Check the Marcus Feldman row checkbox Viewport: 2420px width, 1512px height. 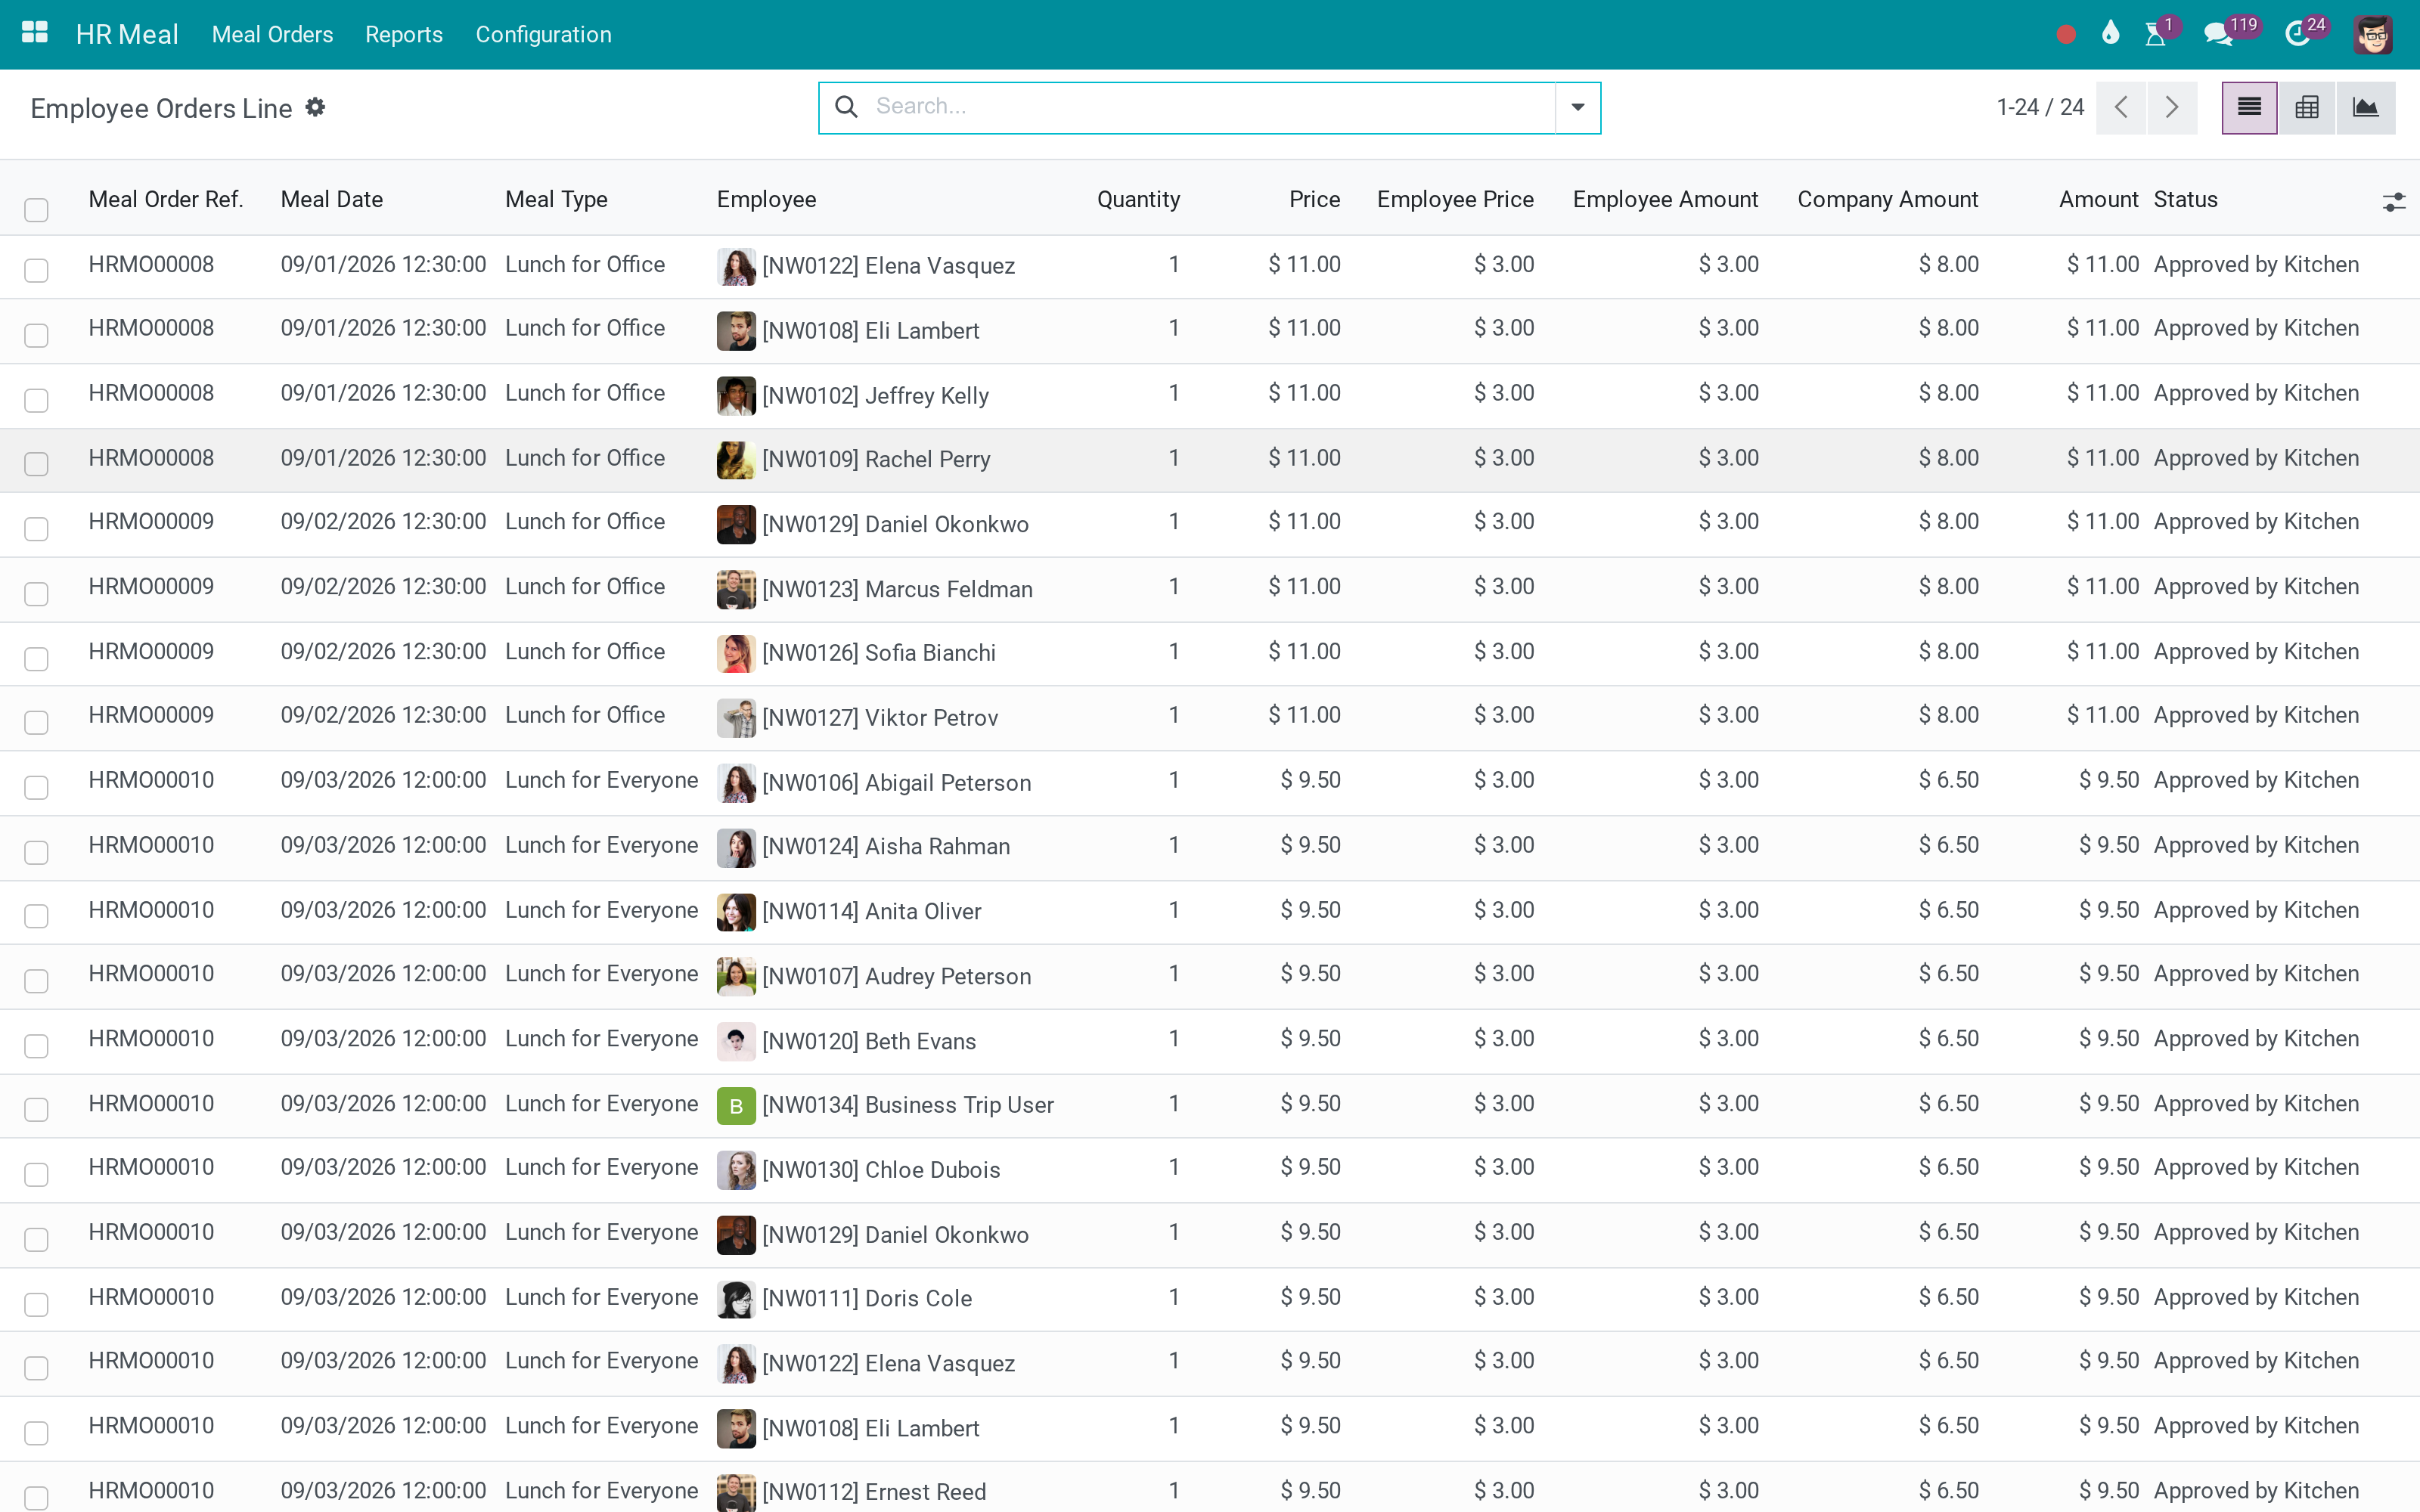pyautogui.click(x=36, y=593)
